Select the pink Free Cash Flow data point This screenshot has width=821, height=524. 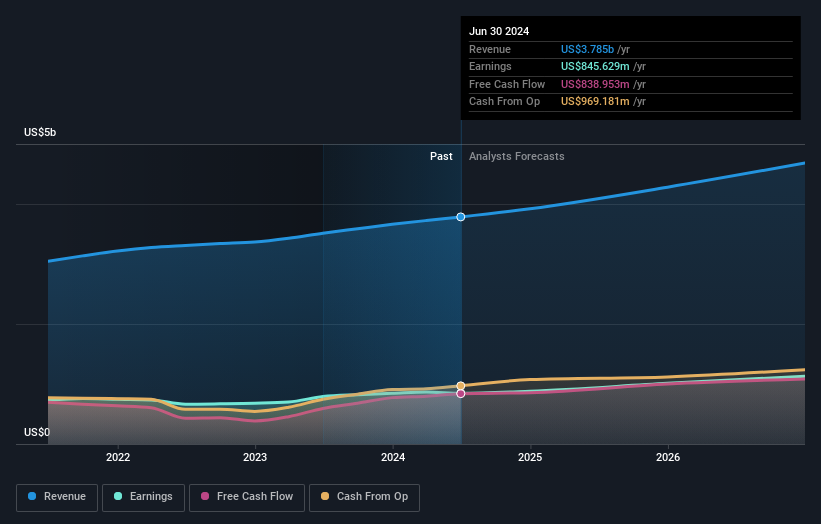[461, 394]
